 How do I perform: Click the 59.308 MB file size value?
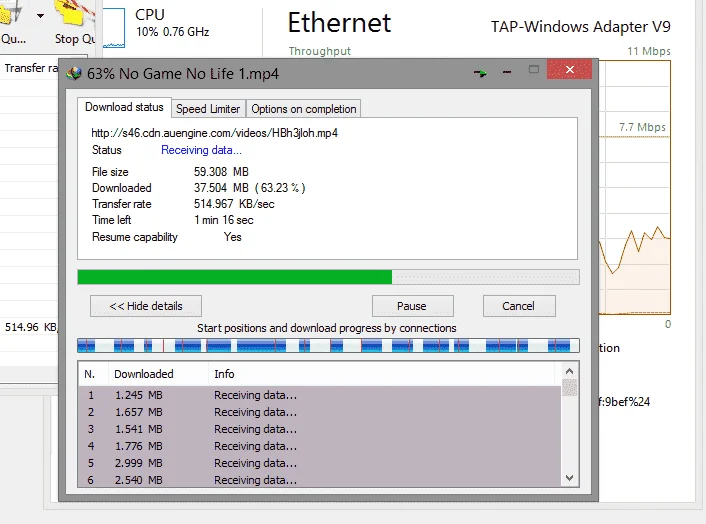(x=221, y=172)
